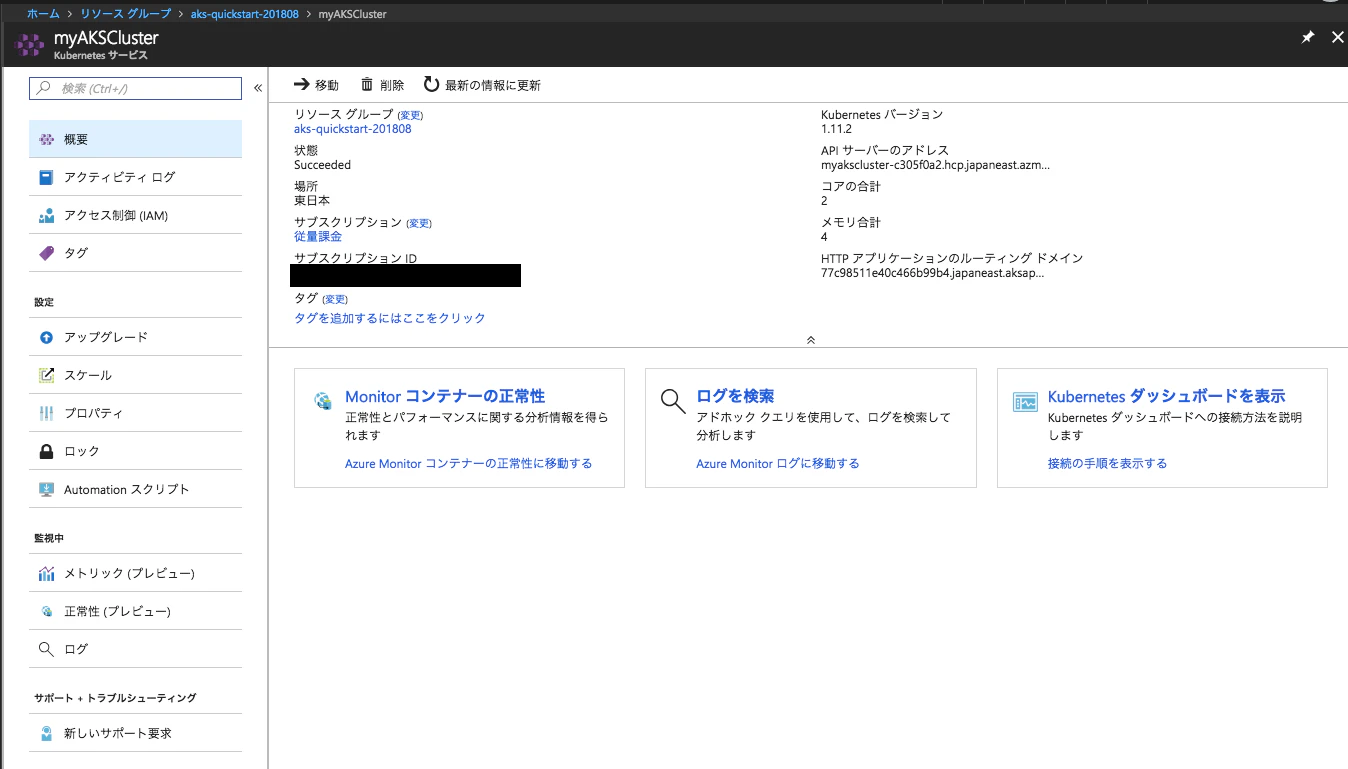
Task: Open the 従量課金 subscription link
Action: click(318, 237)
